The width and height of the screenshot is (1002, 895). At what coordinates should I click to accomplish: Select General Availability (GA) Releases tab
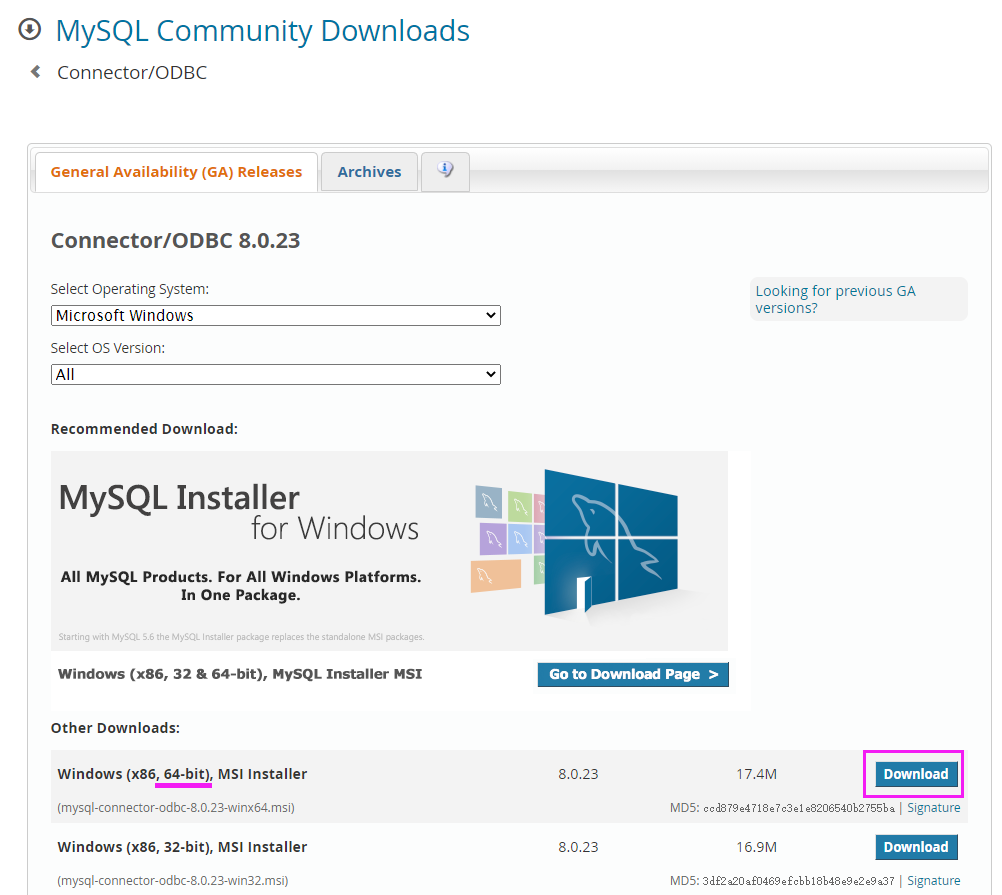(x=176, y=172)
